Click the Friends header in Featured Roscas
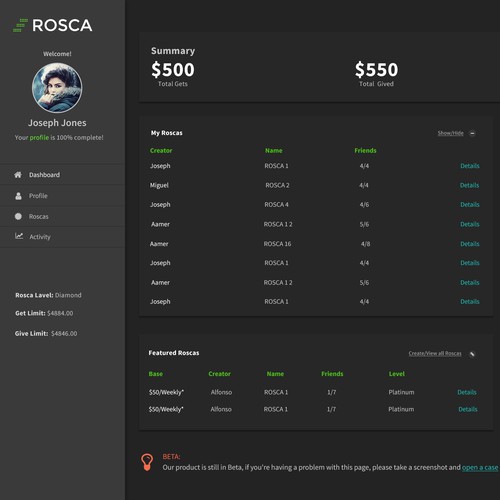Viewport: 500px width, 500px height. (332, 374)
